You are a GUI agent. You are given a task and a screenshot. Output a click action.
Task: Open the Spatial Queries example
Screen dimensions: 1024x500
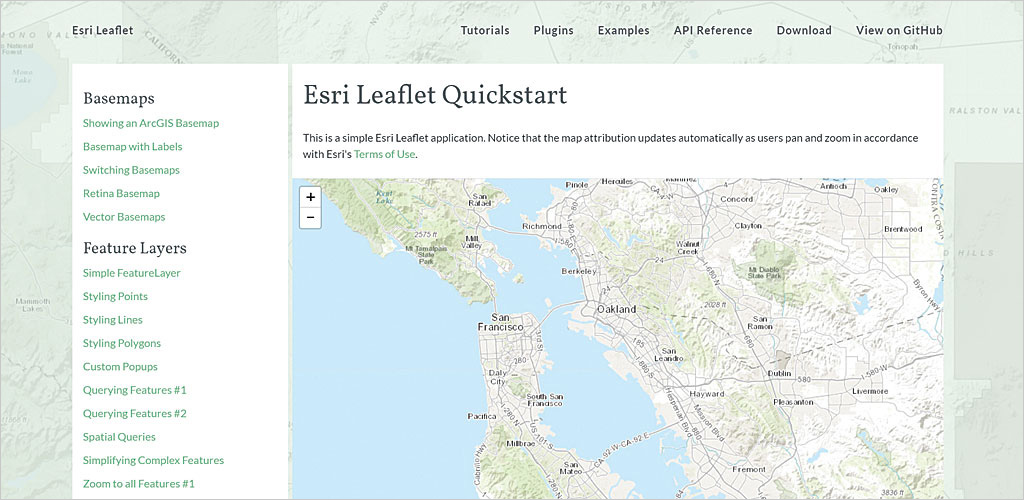(119, 437)
